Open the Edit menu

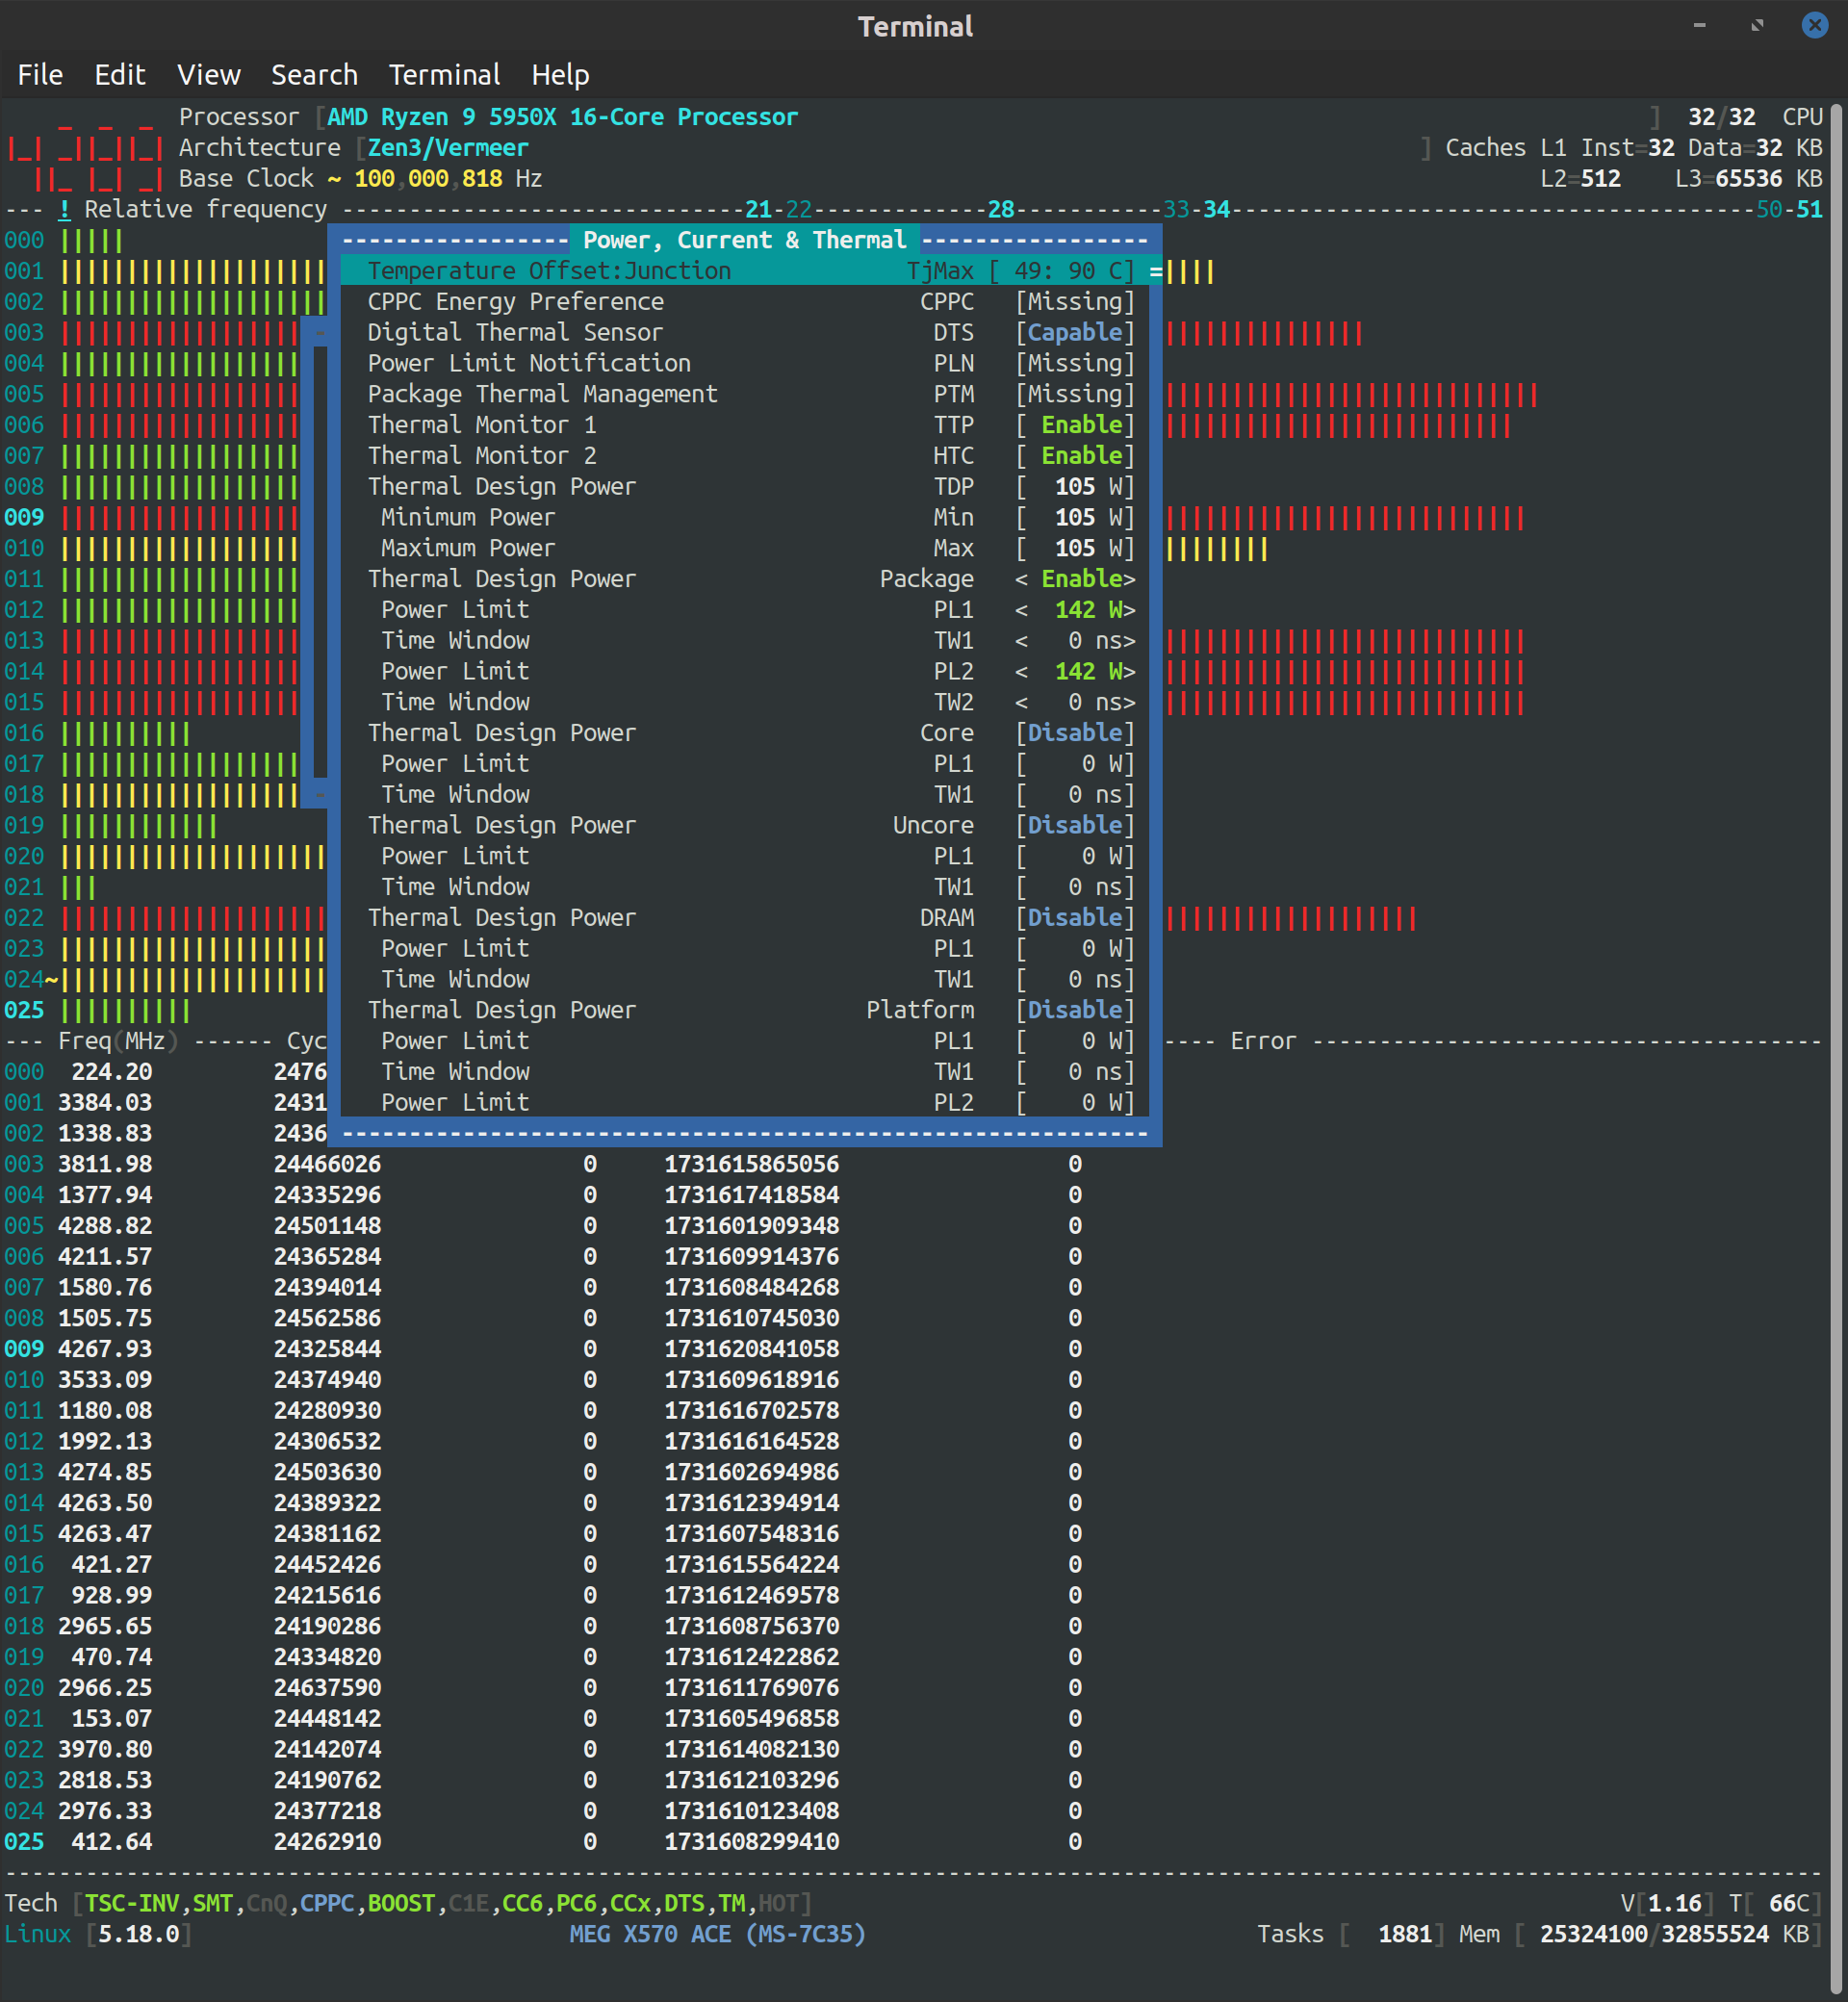(x=120, y=75)
